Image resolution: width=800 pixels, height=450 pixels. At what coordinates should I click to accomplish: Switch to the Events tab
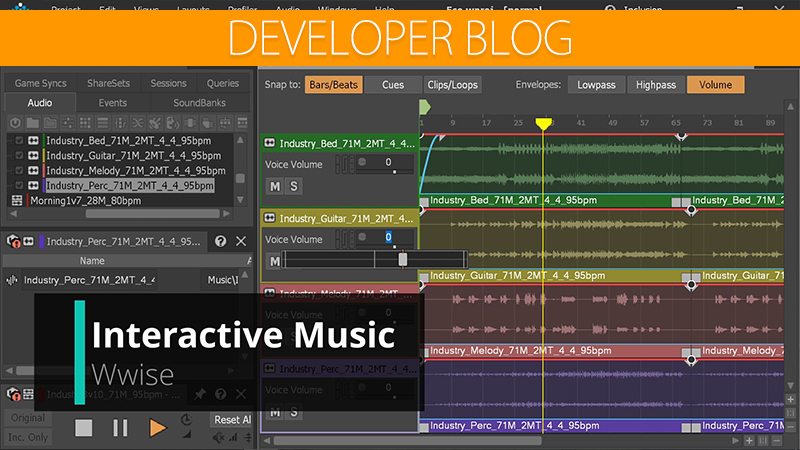113,103
